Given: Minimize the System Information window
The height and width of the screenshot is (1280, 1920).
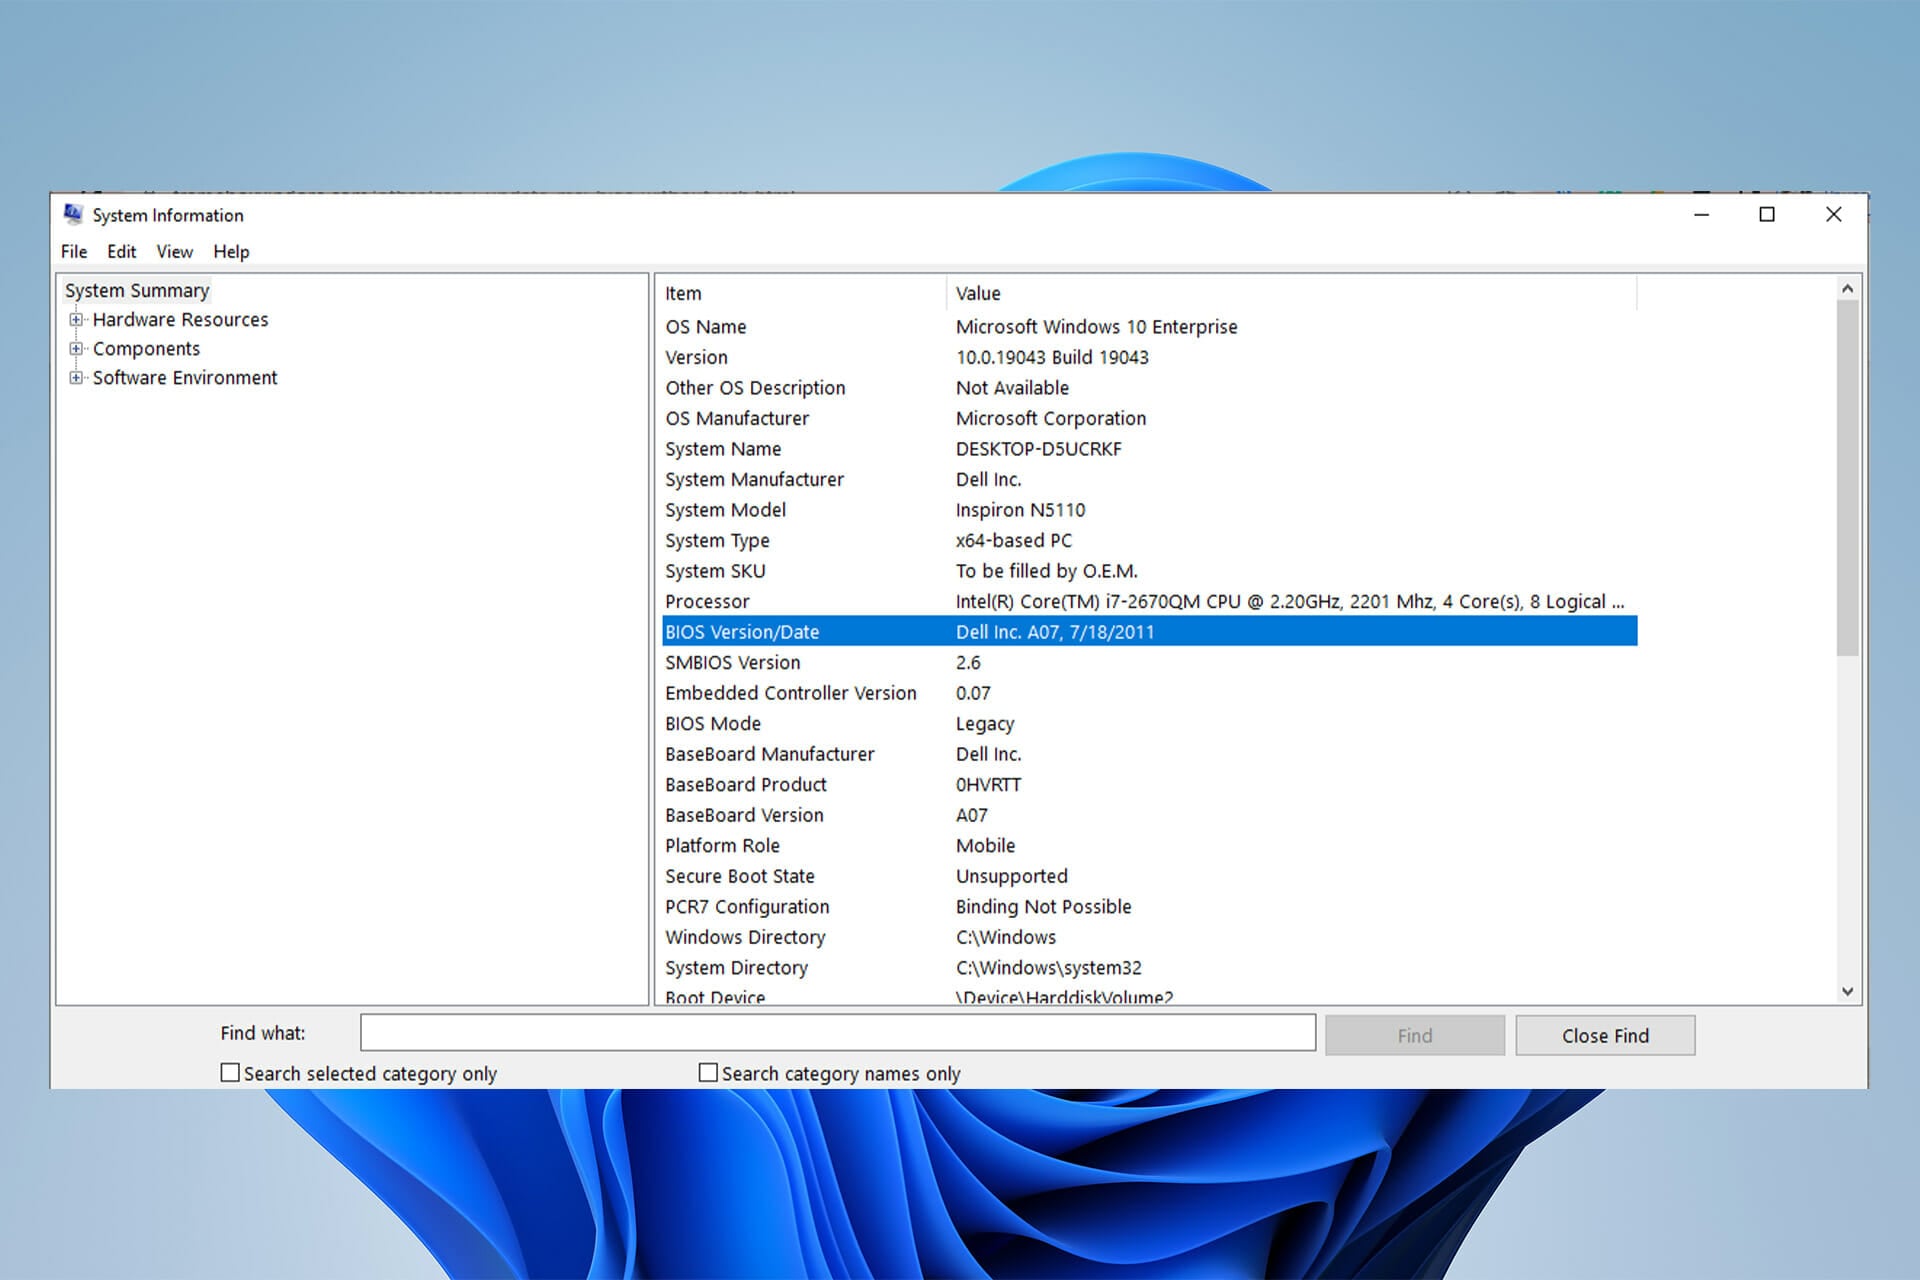Looking at the screenshot, I should [x=1701, y=215].
